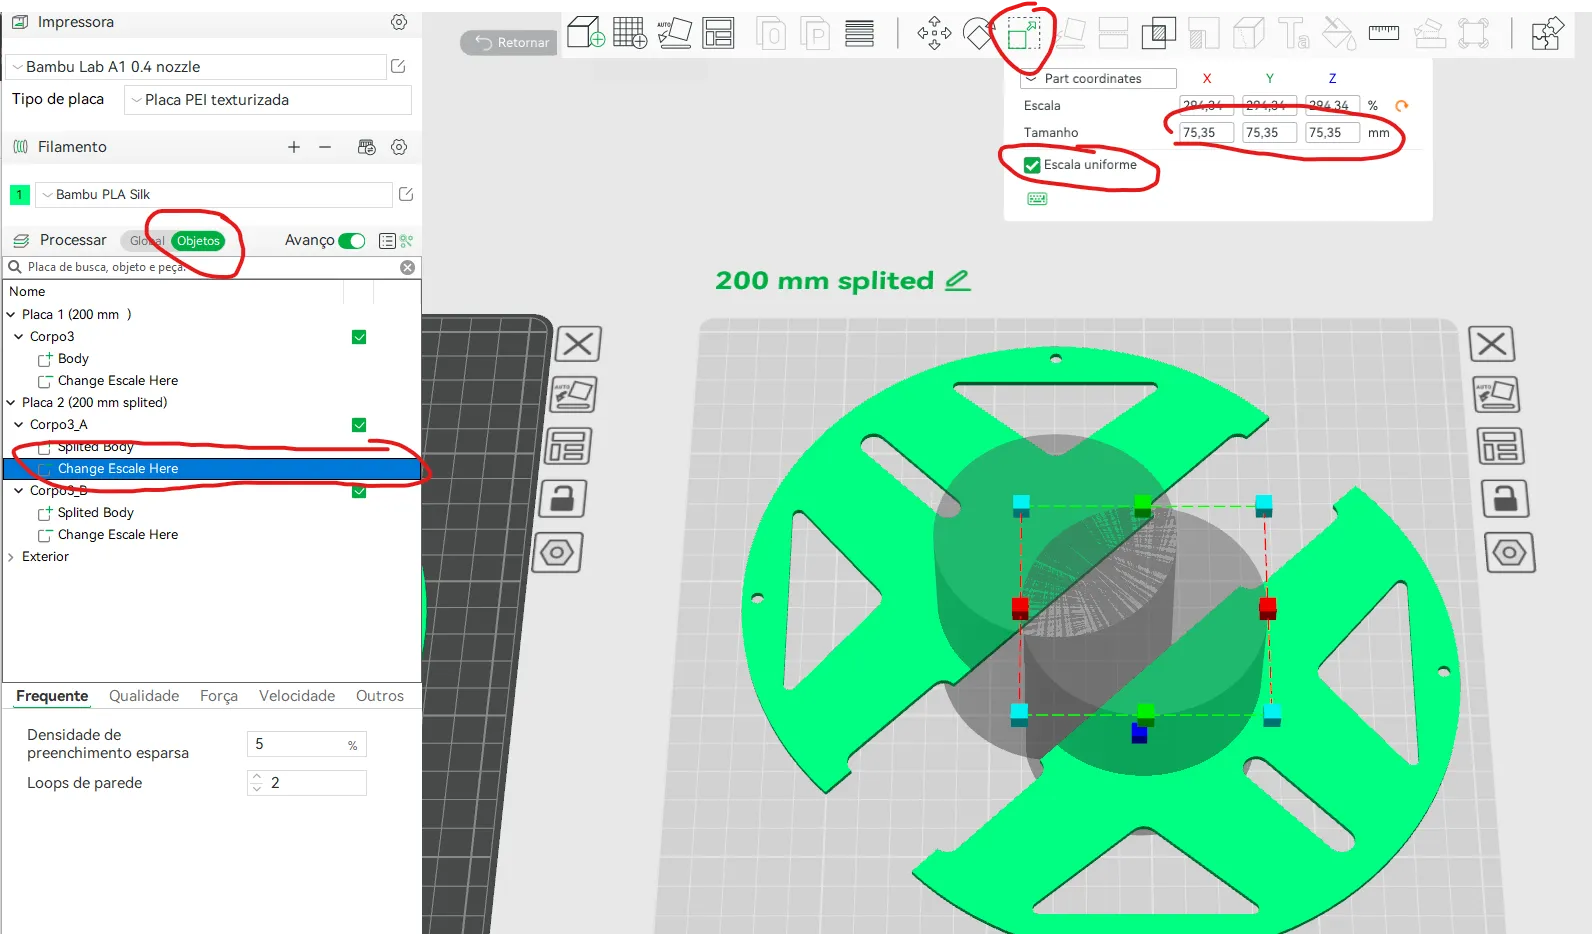Click the green keyboard icon under Escala uniforme
The height and width of the screenshot is (934, 1592).
coord(1037,199)
